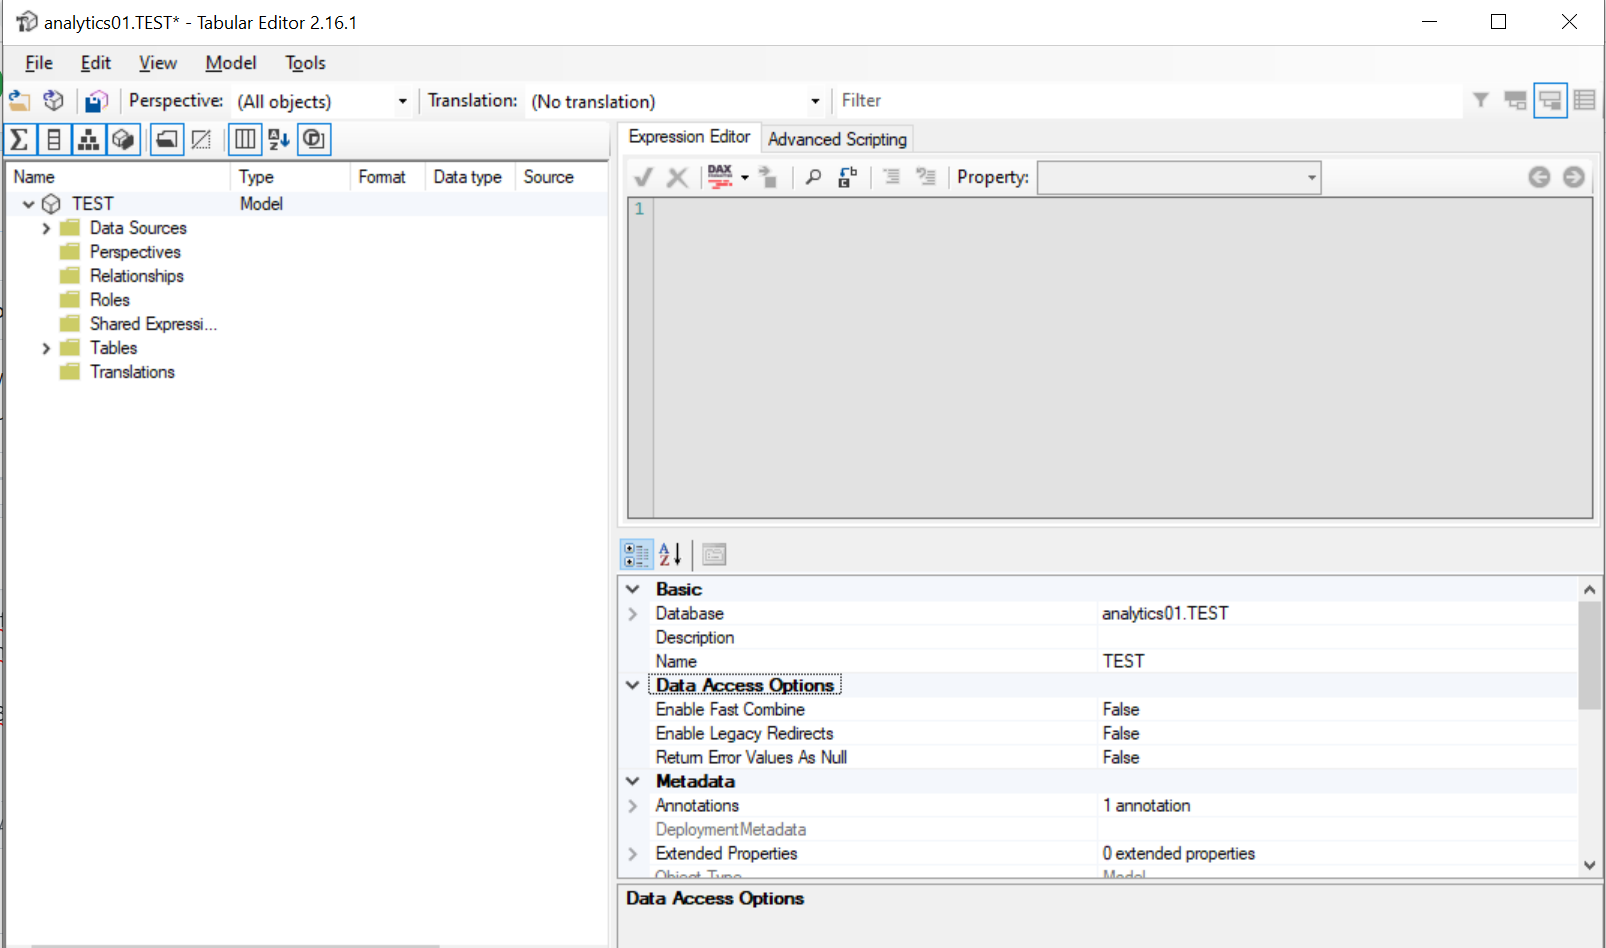Select the Roles folder
Viewport: 1606px width, 948px height.
[x=109, y=299]
